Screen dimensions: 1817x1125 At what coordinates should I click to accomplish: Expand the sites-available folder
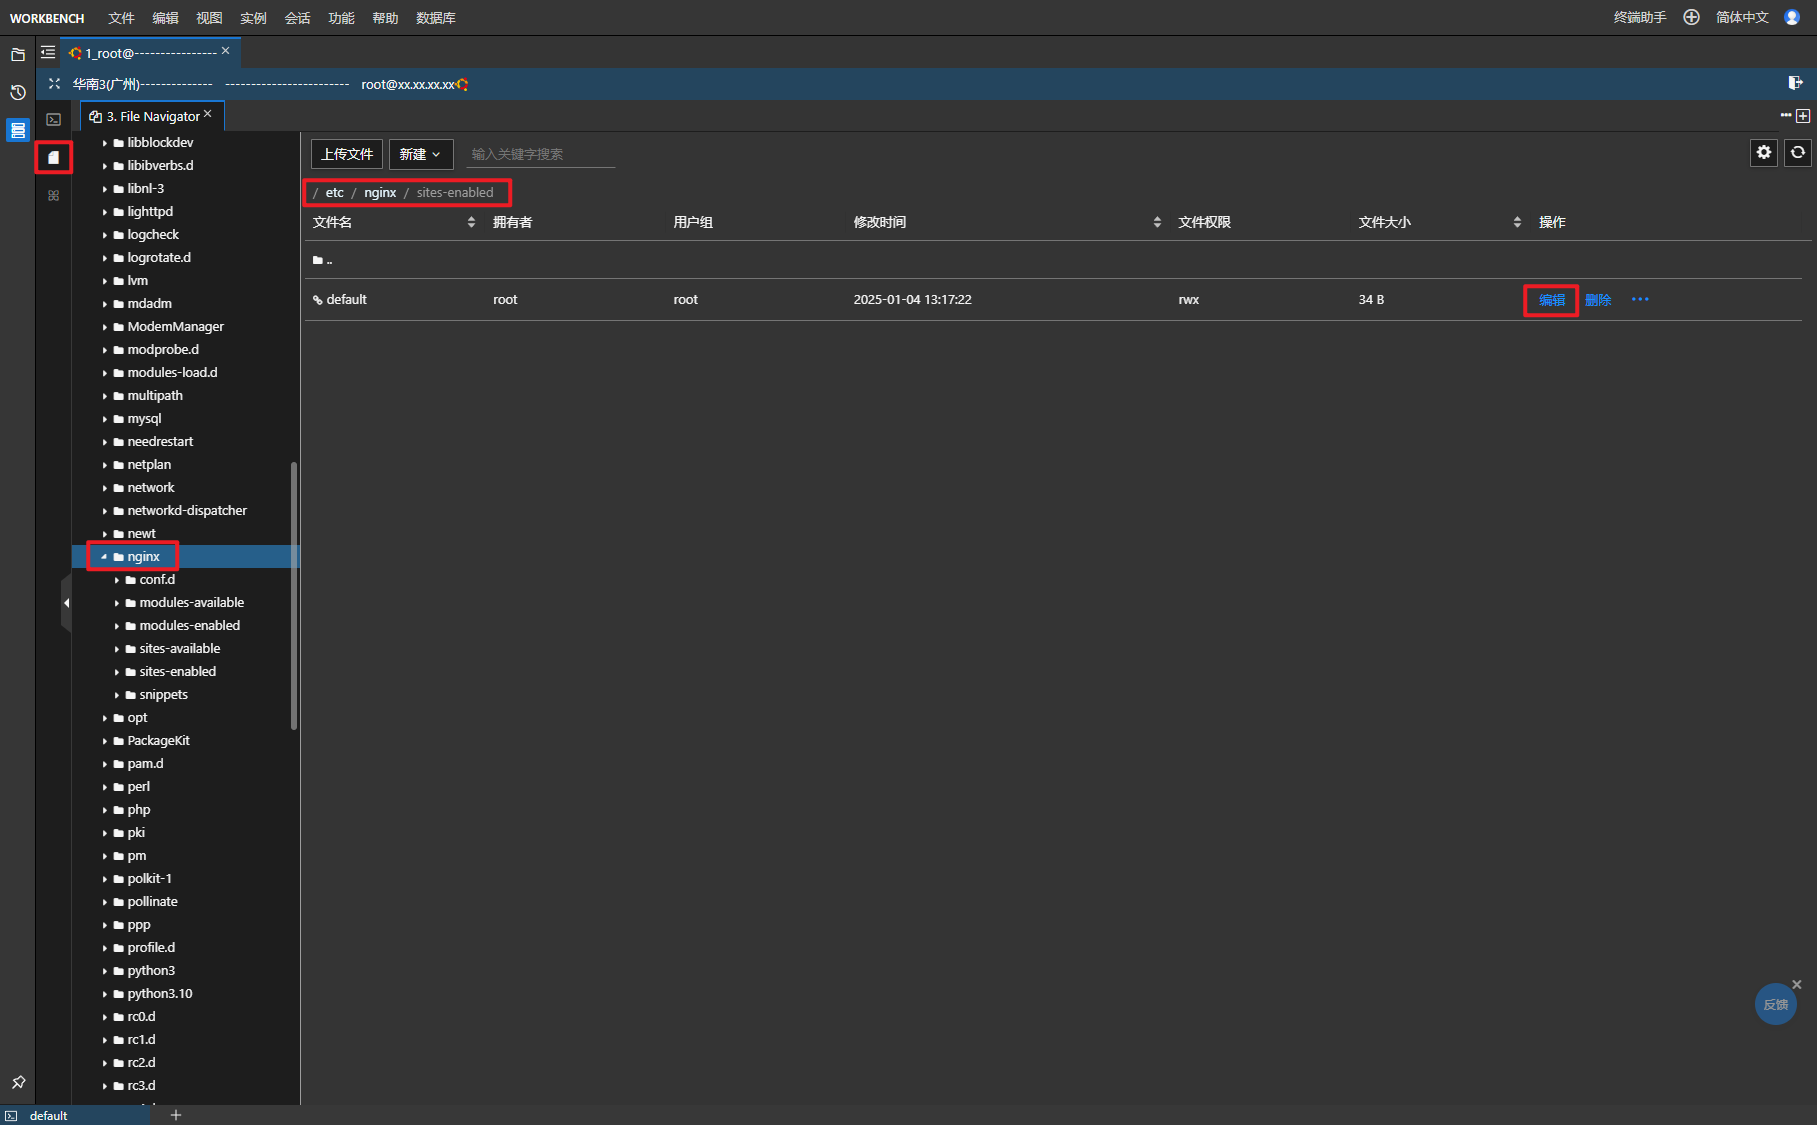pyautogui.click(x=117, y=649)
